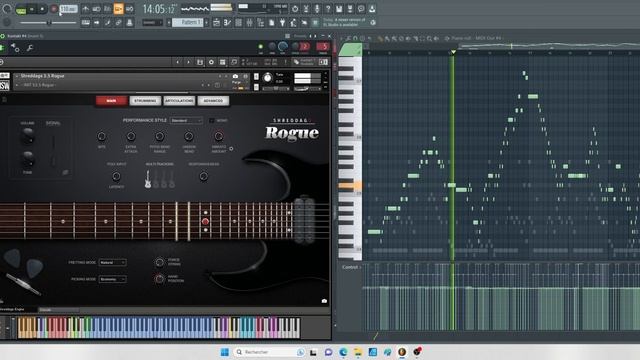Open the Fretting Mode dropdown

[x=112, y=262]
